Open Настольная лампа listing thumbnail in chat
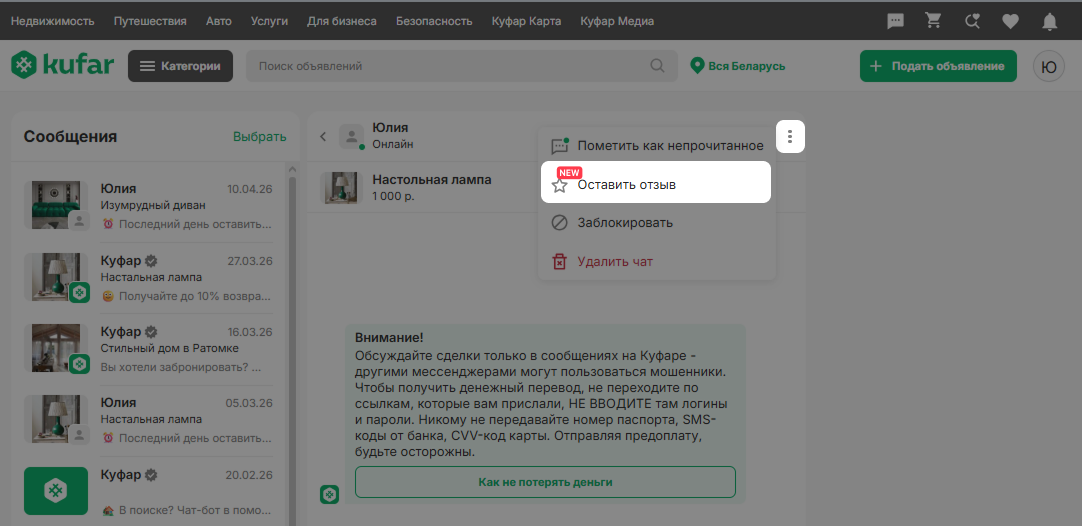Viewport: 1082px width, 526px height. pyautogui.click(x=341, y=187)
